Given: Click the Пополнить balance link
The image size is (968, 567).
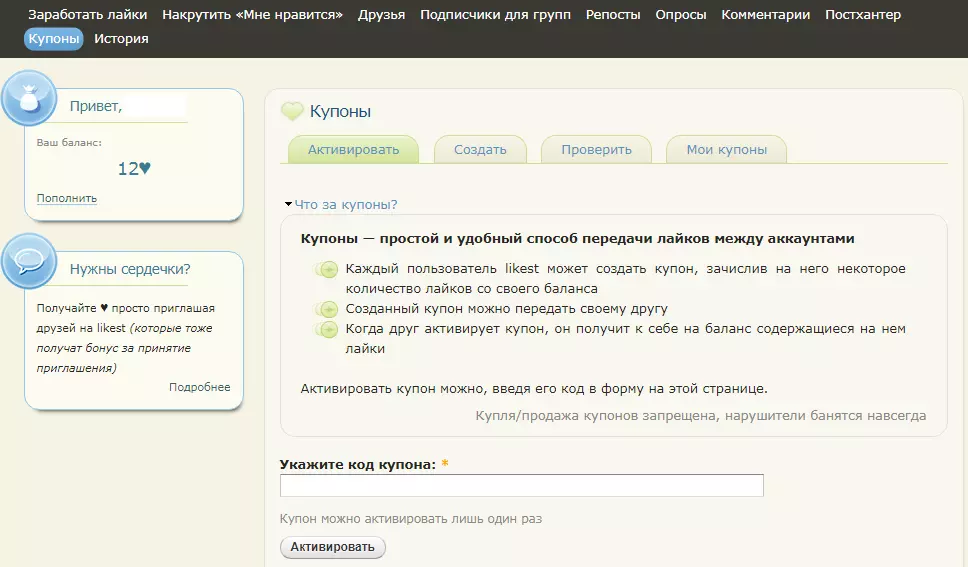Looking at the screenshot, I should click(67, 198).
